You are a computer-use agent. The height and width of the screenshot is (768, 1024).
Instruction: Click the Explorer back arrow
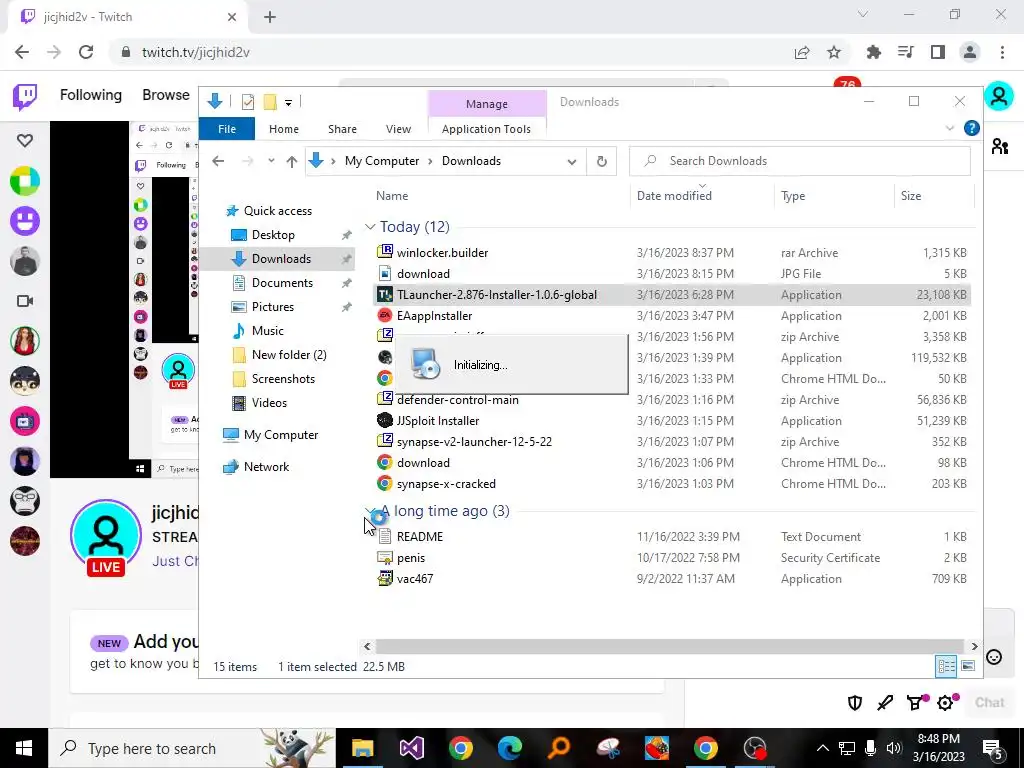pyautogui.click(x=218, y=161)
